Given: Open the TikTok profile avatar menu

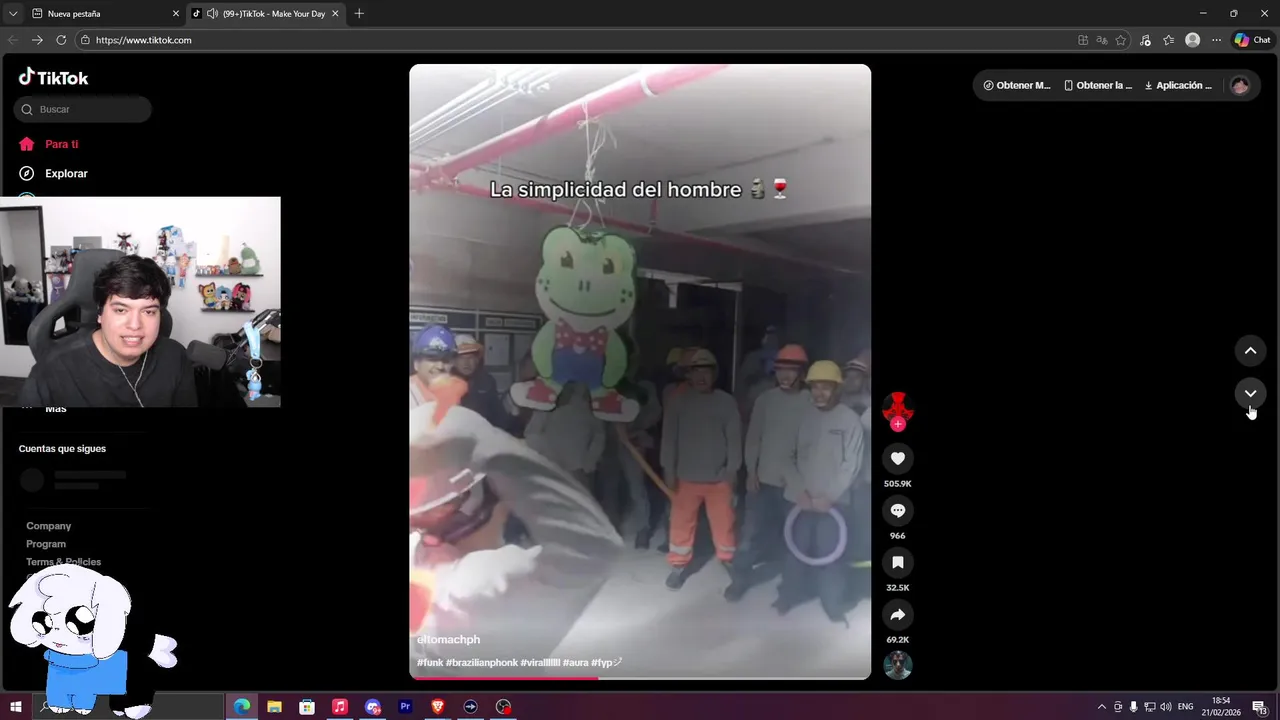Looking at the screenshot, I should (1240, 85).
